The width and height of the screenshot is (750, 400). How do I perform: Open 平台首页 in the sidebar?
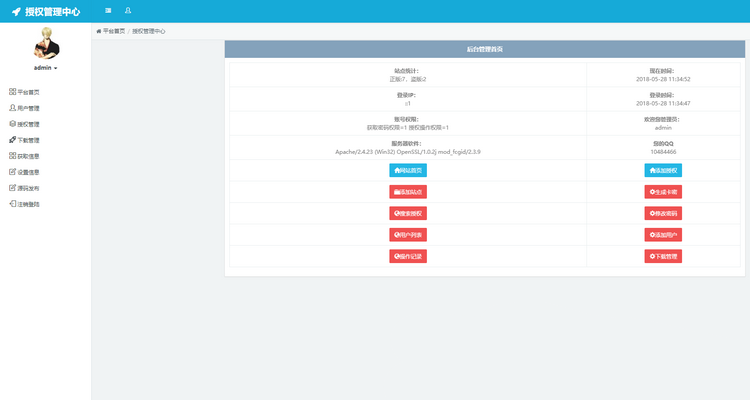pyautogui.click(x=24, y=92)
